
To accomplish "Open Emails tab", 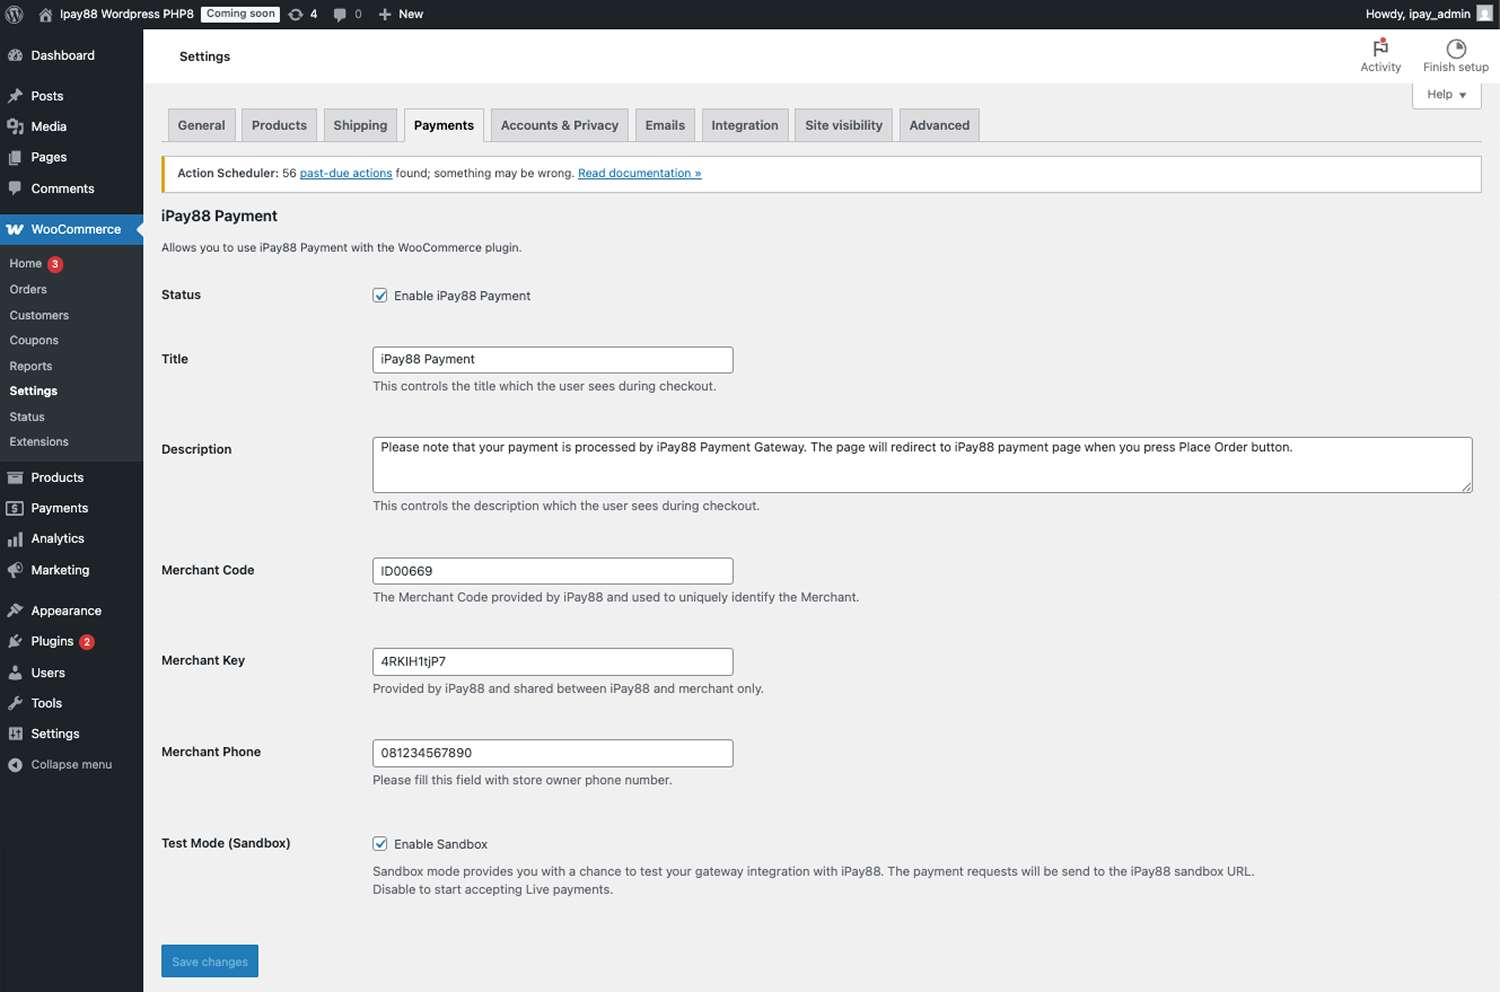I will click(x=665, y=125).
